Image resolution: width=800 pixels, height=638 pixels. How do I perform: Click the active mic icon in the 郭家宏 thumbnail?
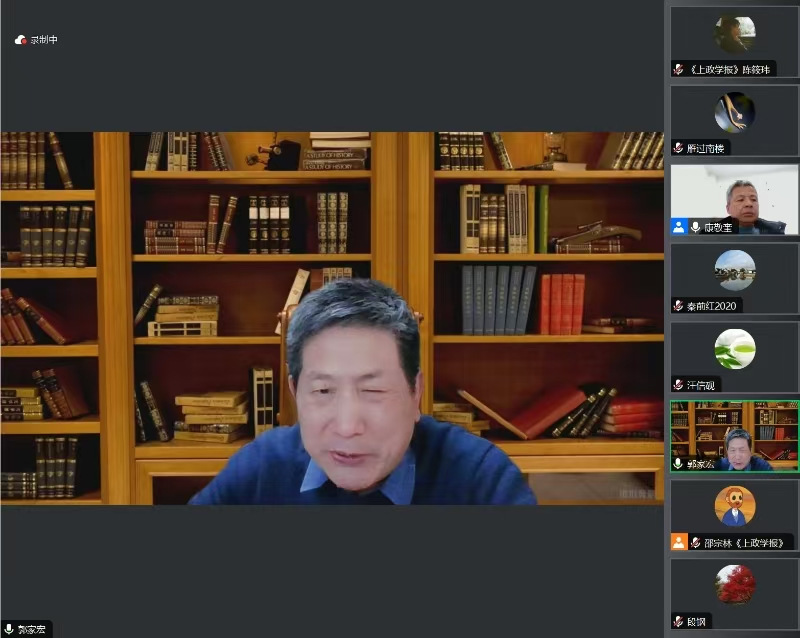pyautogui.click(x=679, y=463)
